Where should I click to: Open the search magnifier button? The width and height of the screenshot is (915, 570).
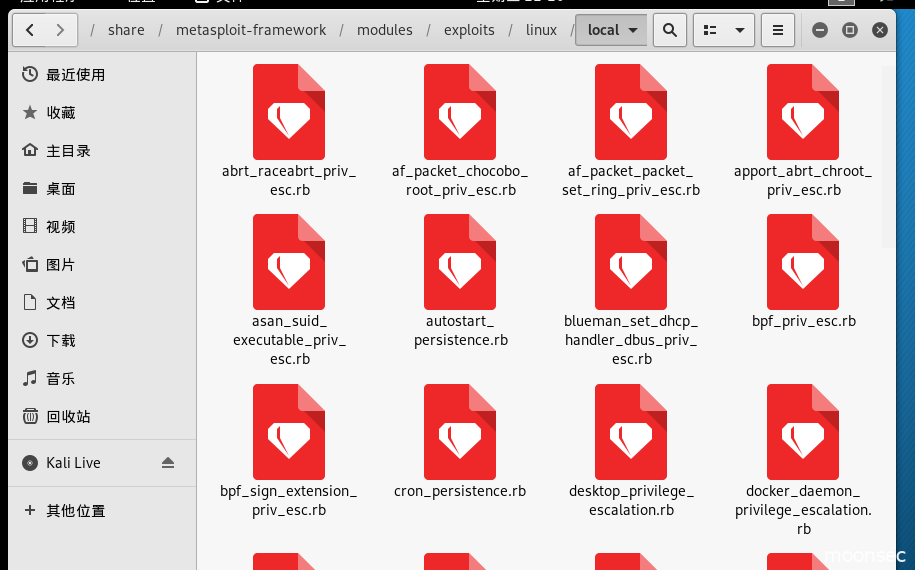tap(670, 30)
